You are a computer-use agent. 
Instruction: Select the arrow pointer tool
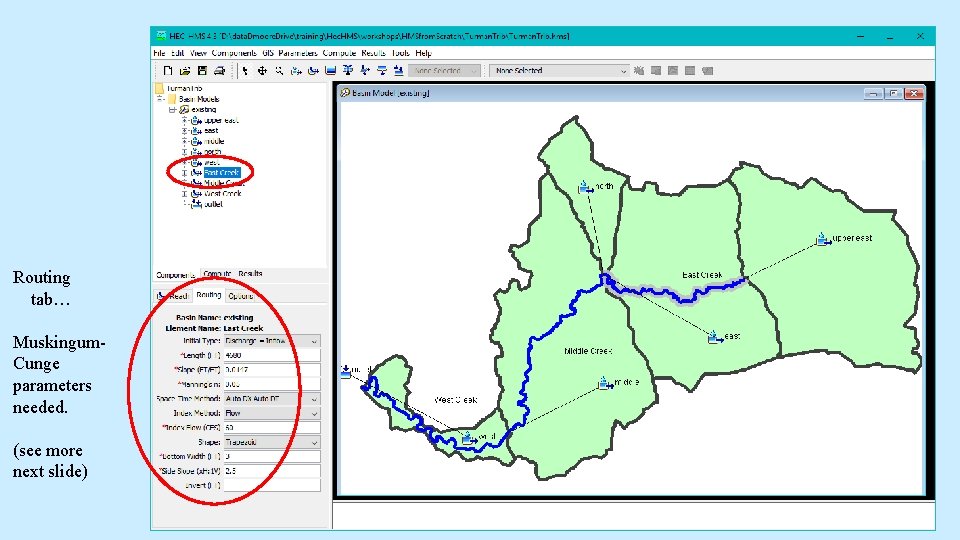click(245, 71)
